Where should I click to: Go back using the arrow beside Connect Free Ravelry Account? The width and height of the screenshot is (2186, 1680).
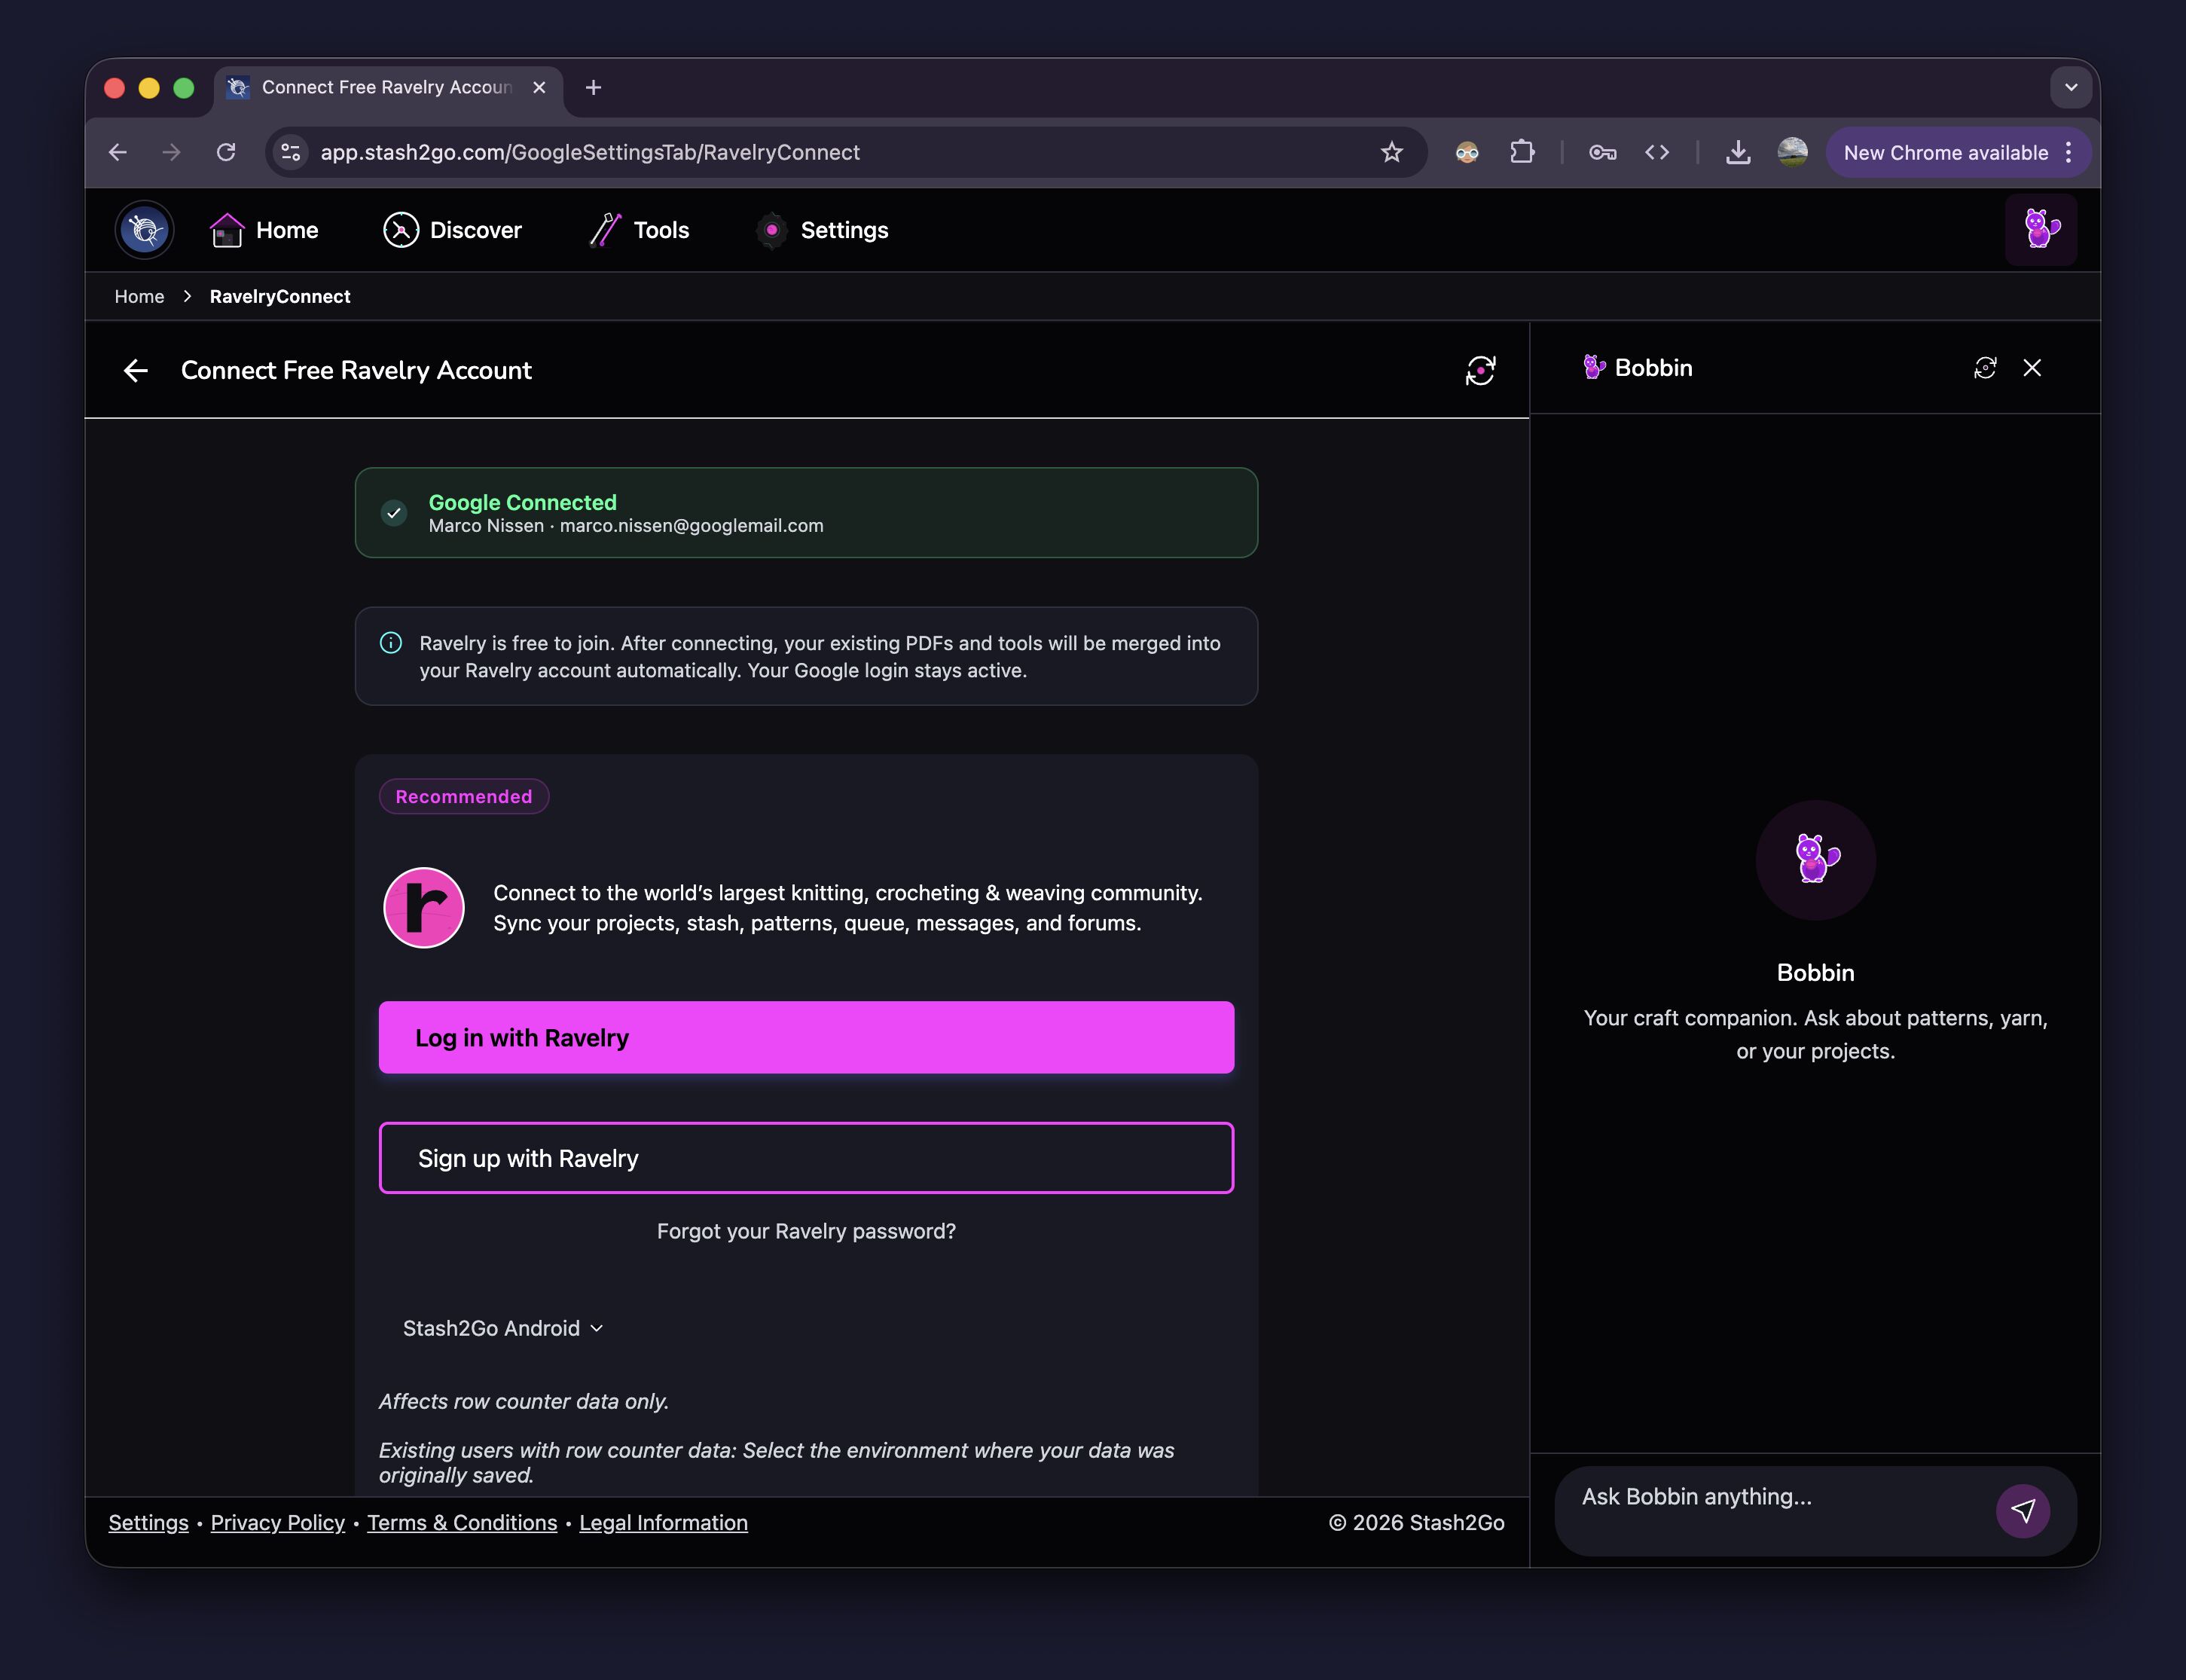pos(136,371)
